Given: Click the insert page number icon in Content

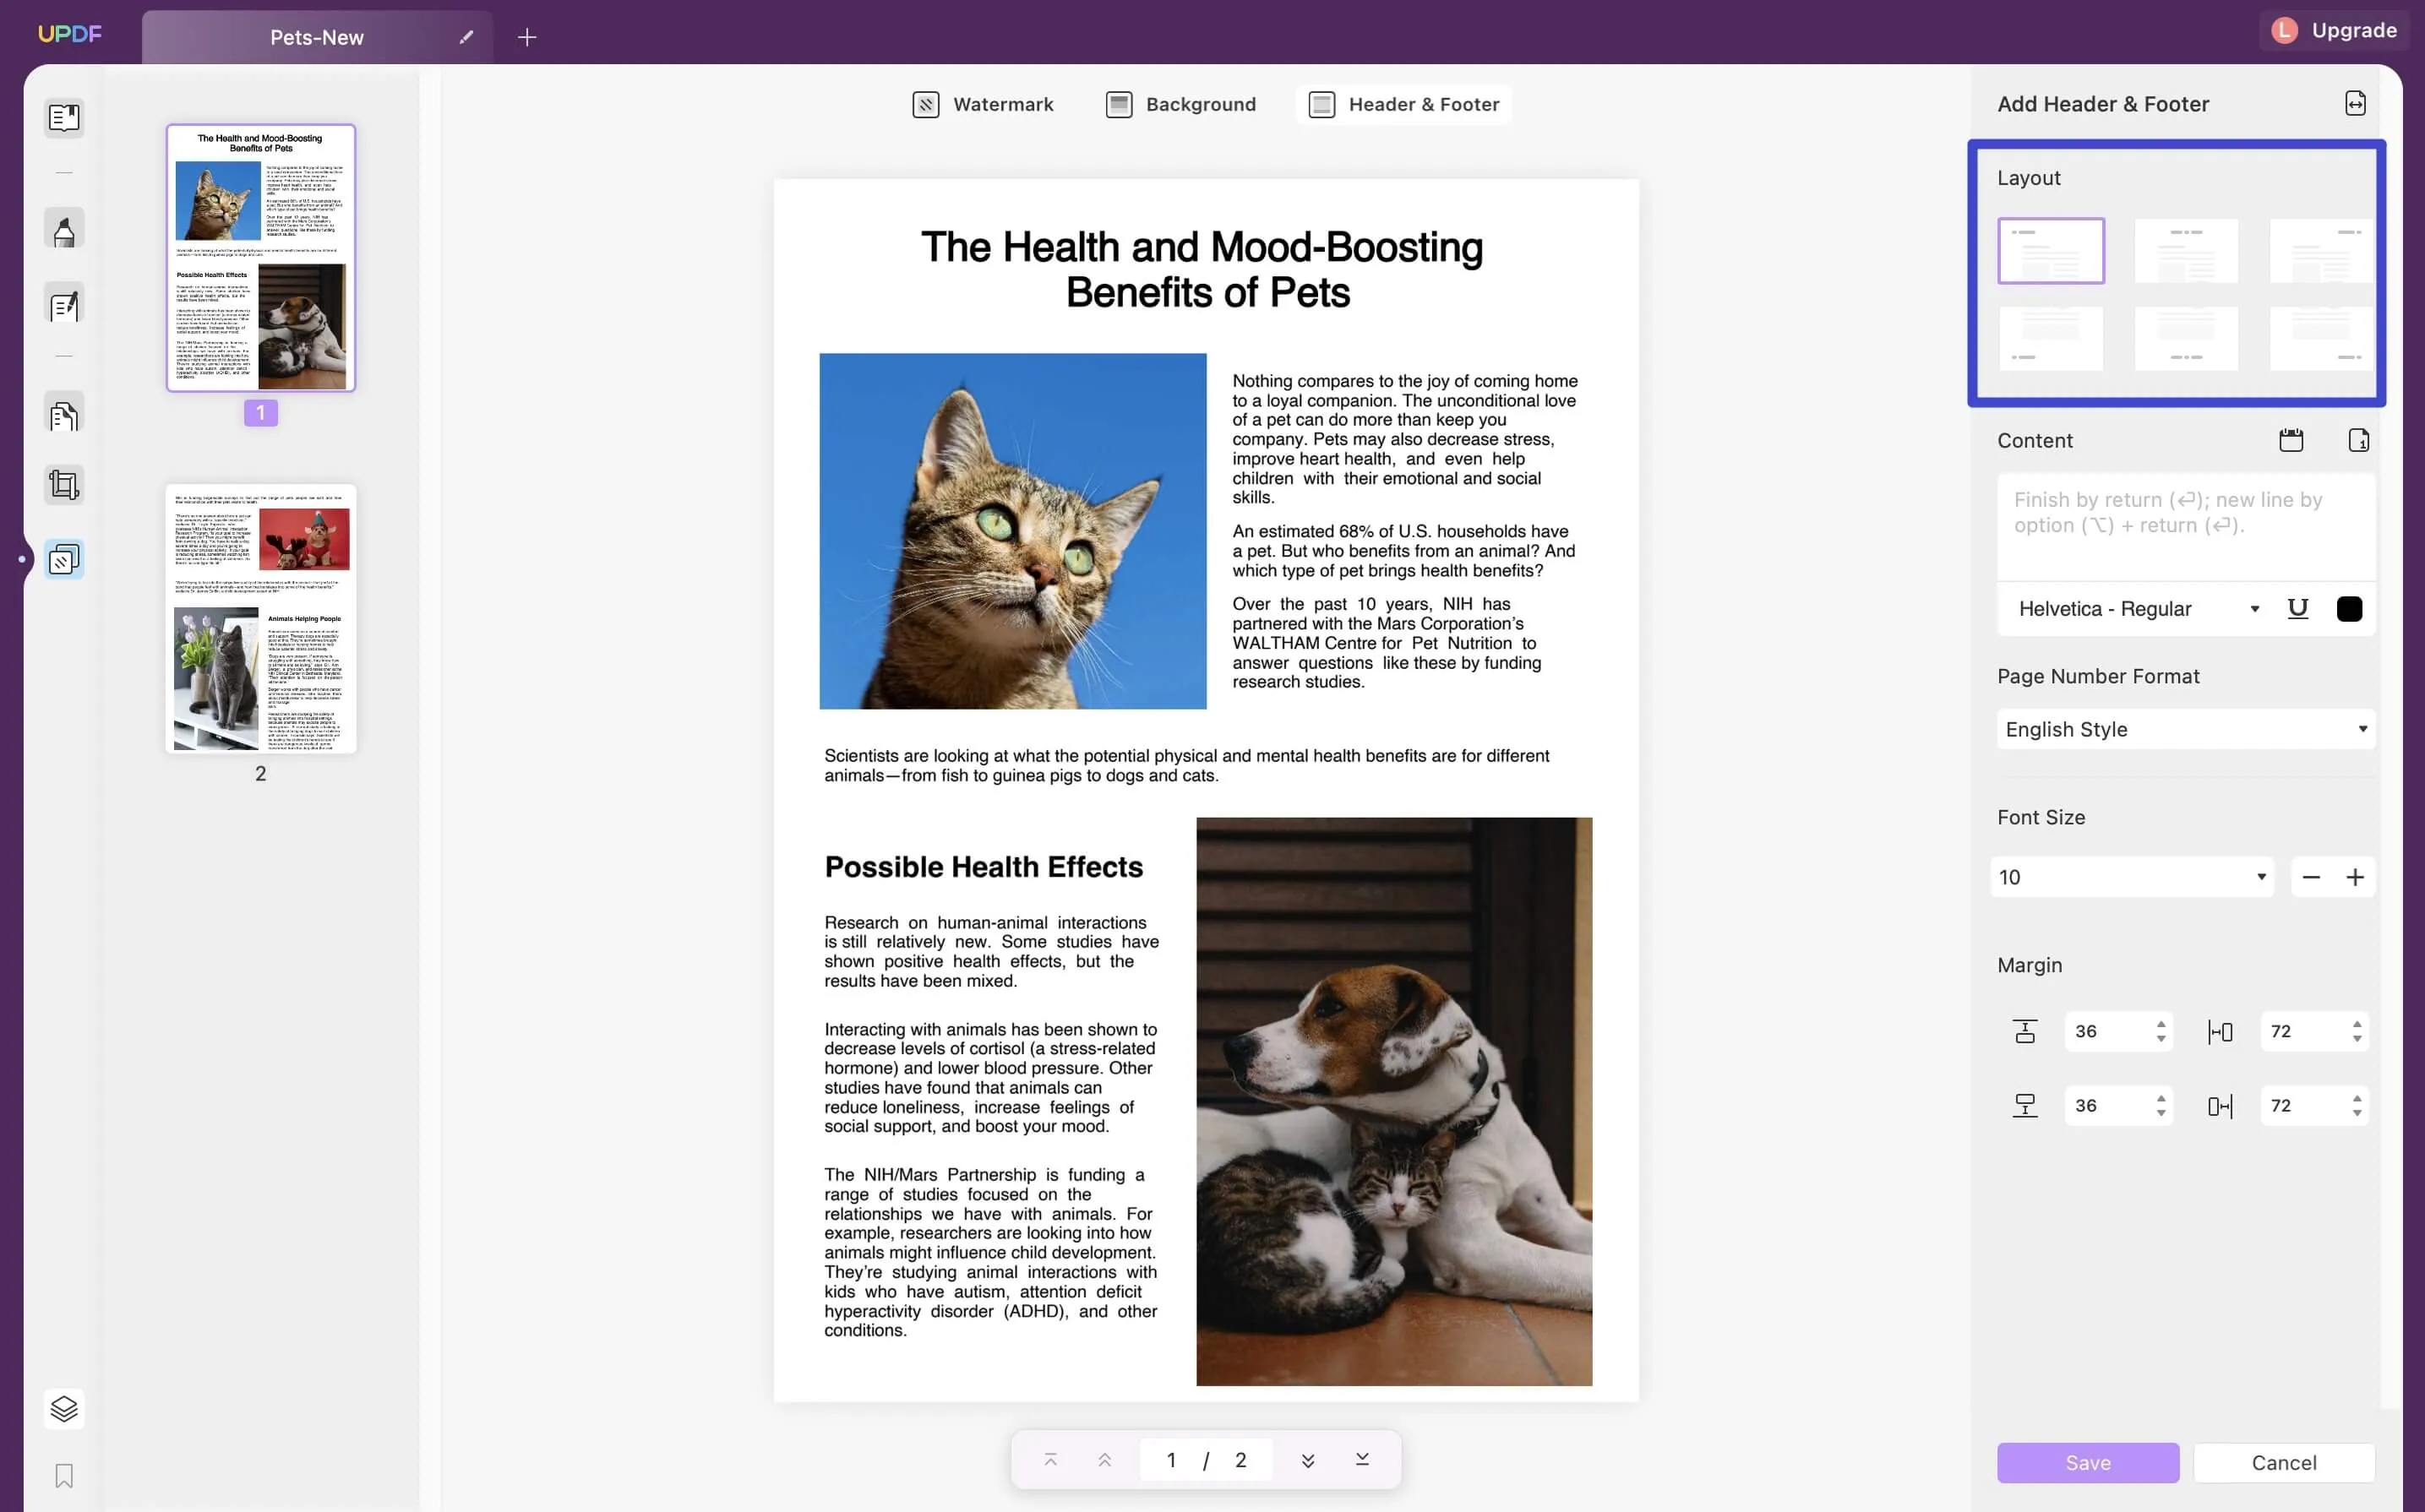Looking at the screenshot, I should pyautogui.click(x=2359, y=441).
